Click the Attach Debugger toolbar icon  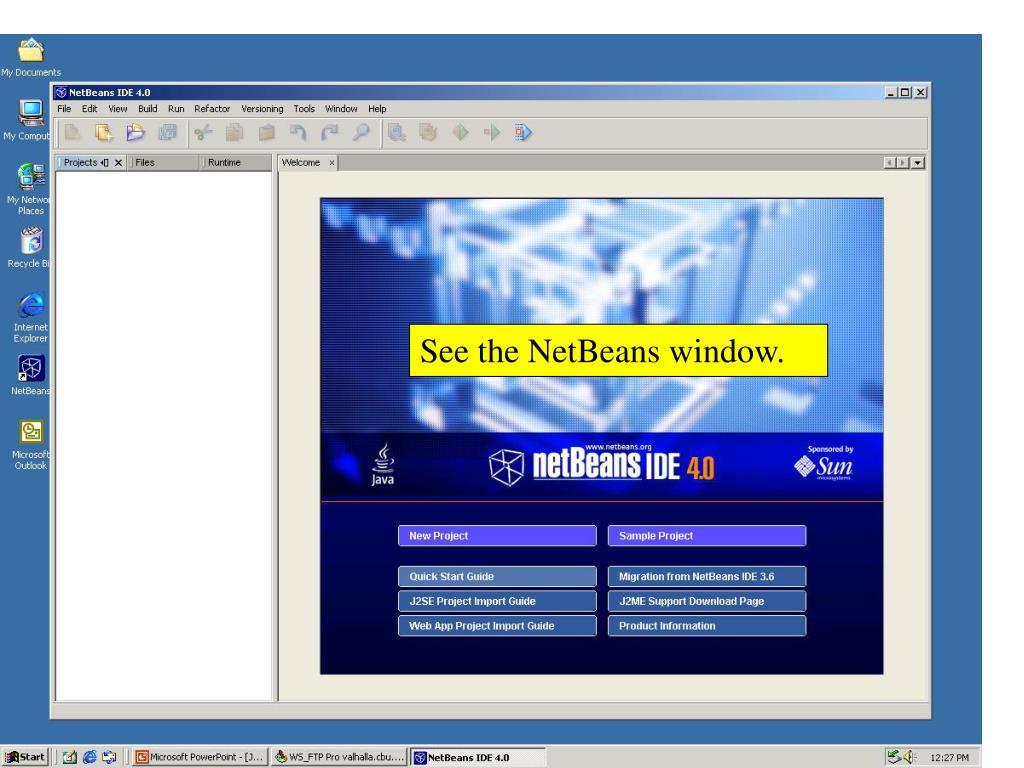(523, 133)
